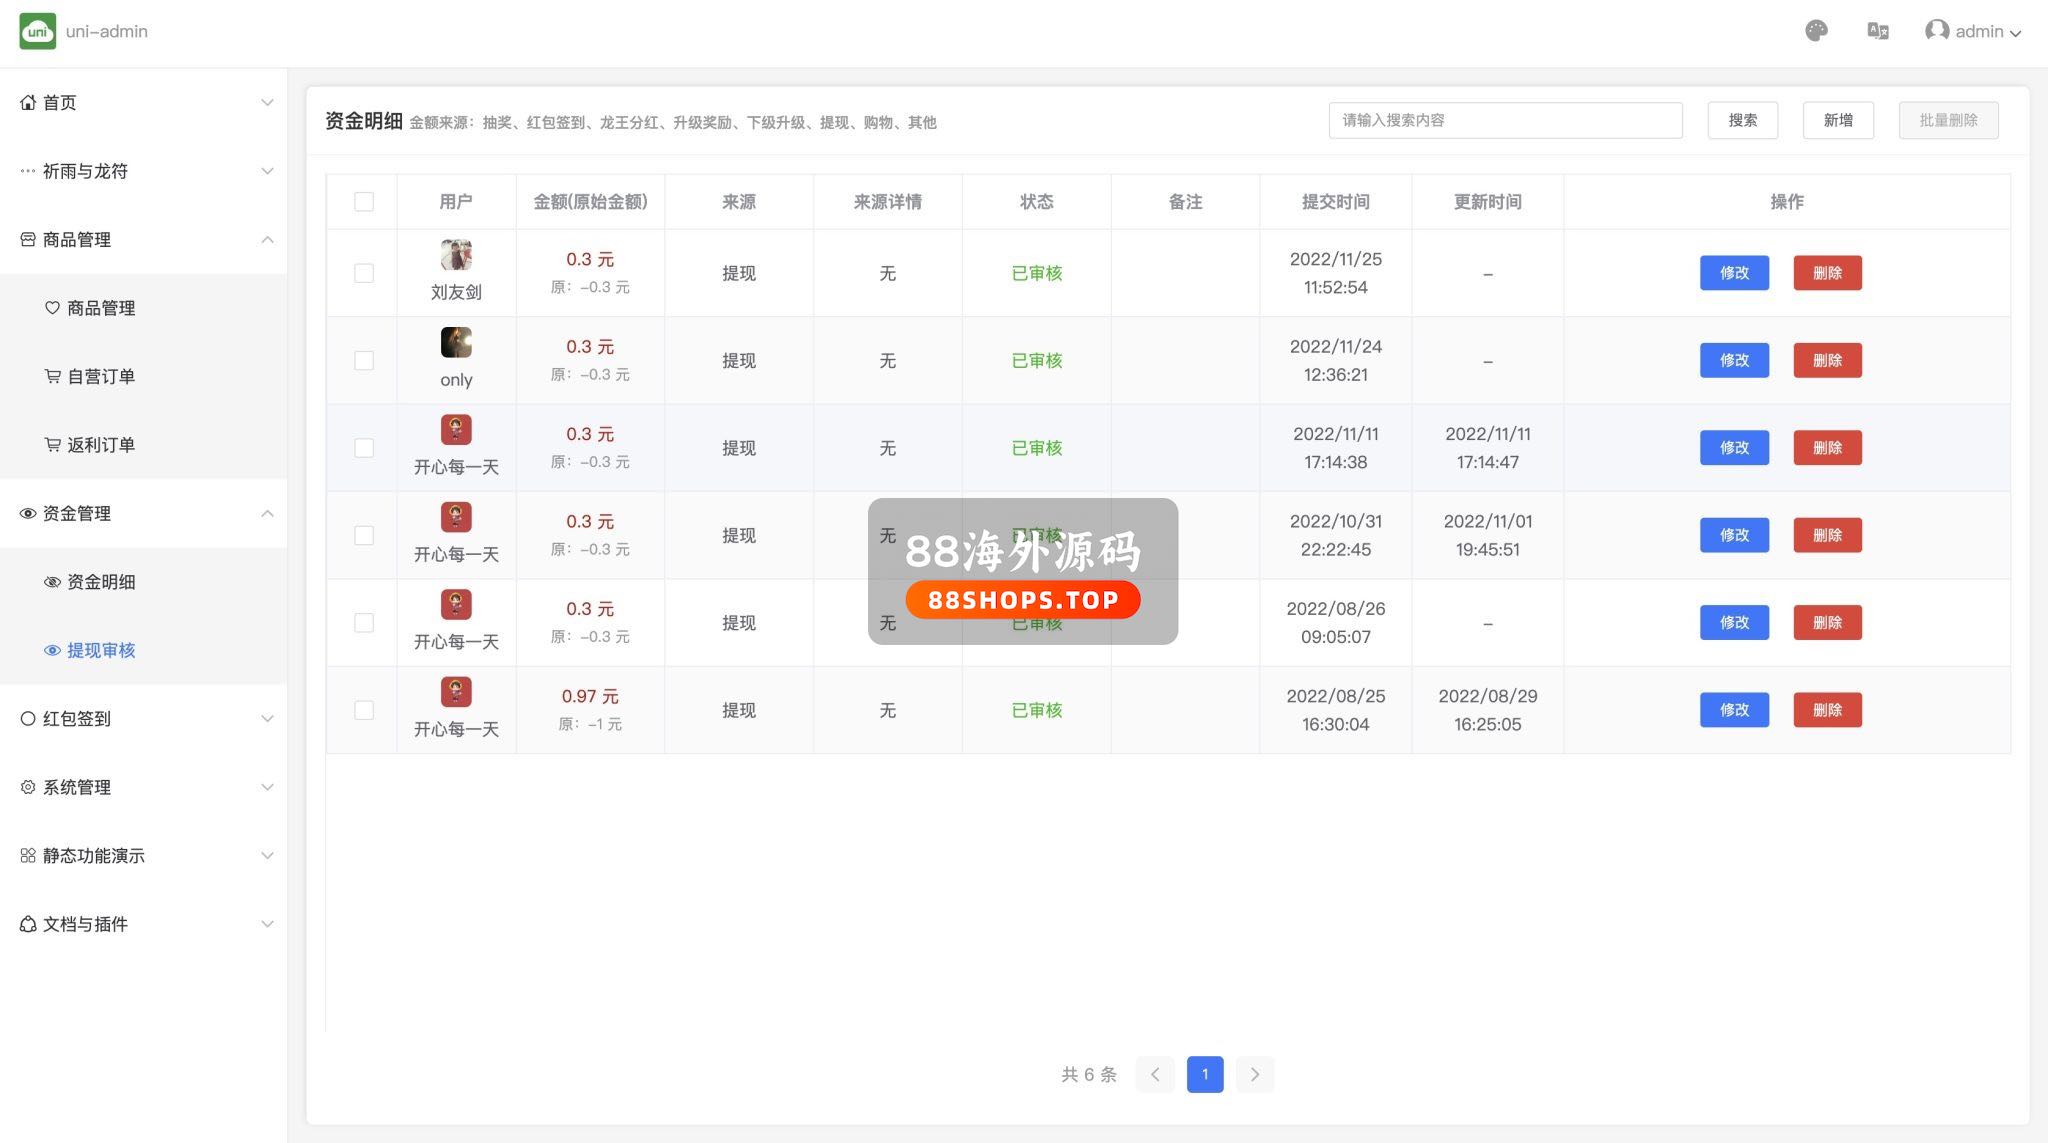Screen dimensions: 2048x1143
Task: Open the 资金明细 menu item
Action: pyautogui.click(x=100, y=582)
